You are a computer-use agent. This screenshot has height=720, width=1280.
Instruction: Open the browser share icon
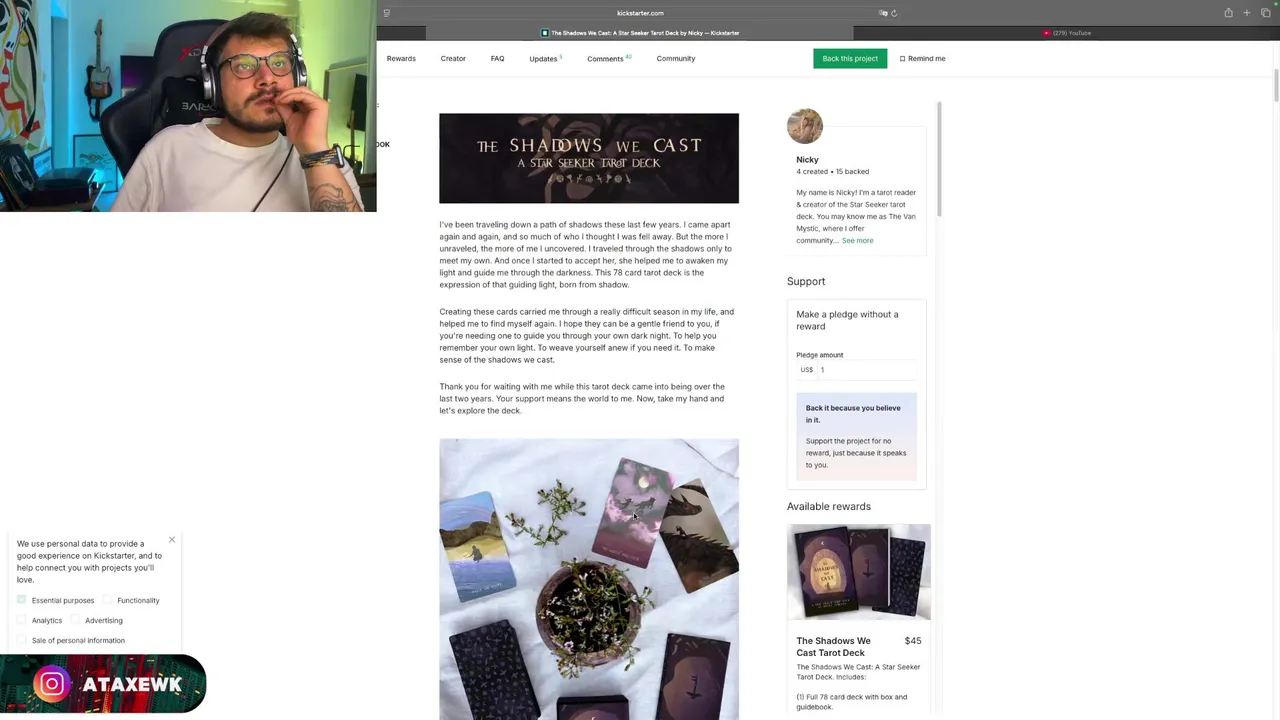coord(1228,13)
